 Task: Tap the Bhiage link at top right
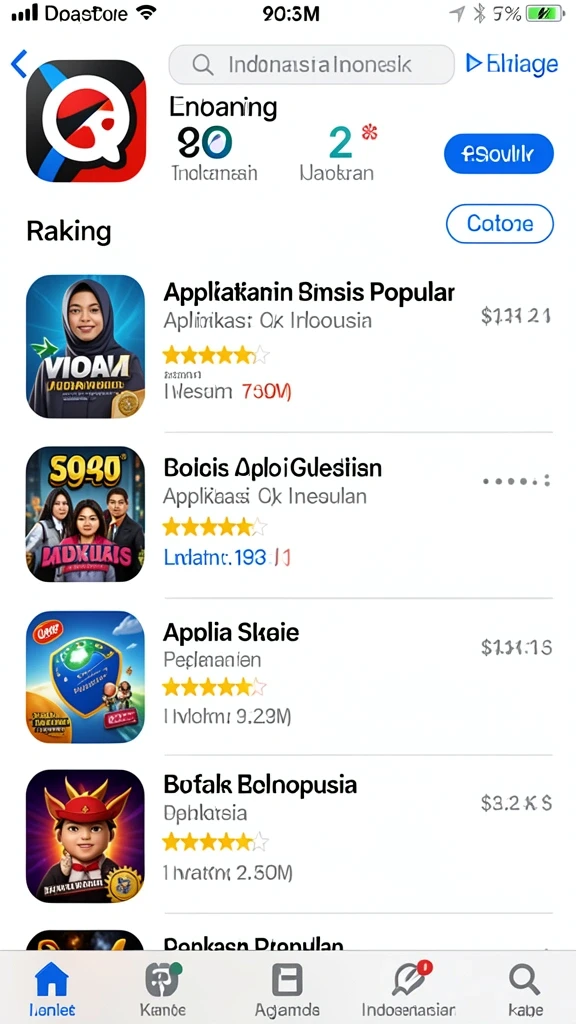pos(512,63)
